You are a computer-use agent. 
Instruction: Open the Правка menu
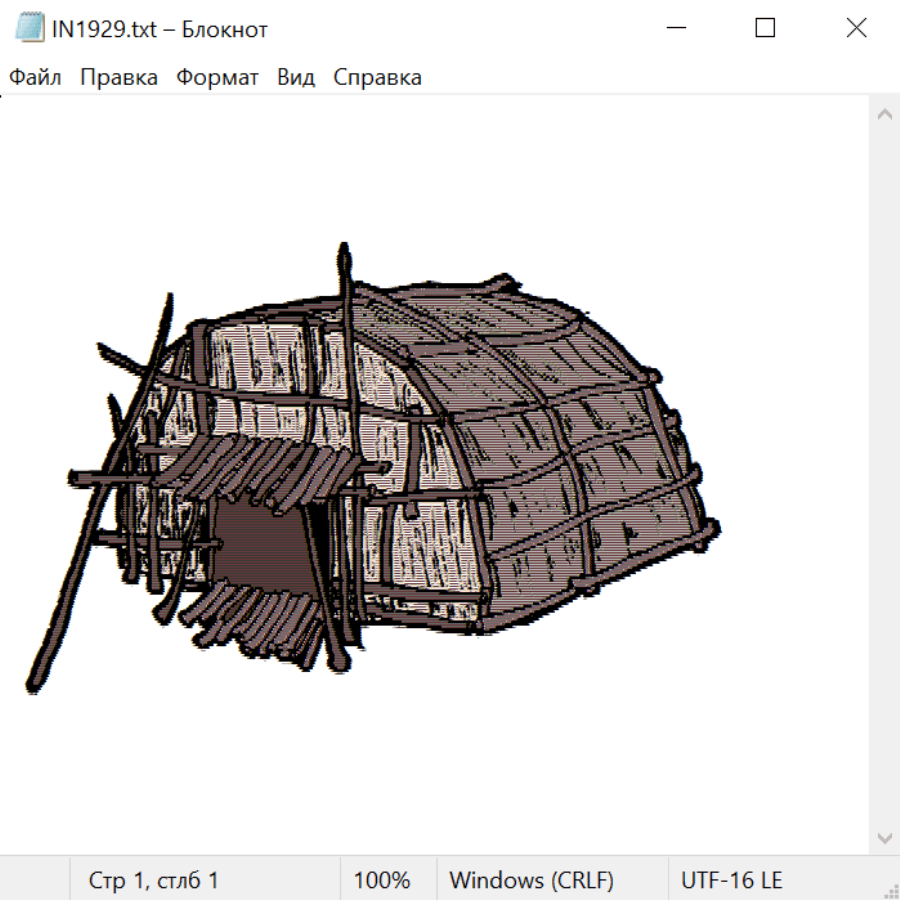click(x=118, y=77)
